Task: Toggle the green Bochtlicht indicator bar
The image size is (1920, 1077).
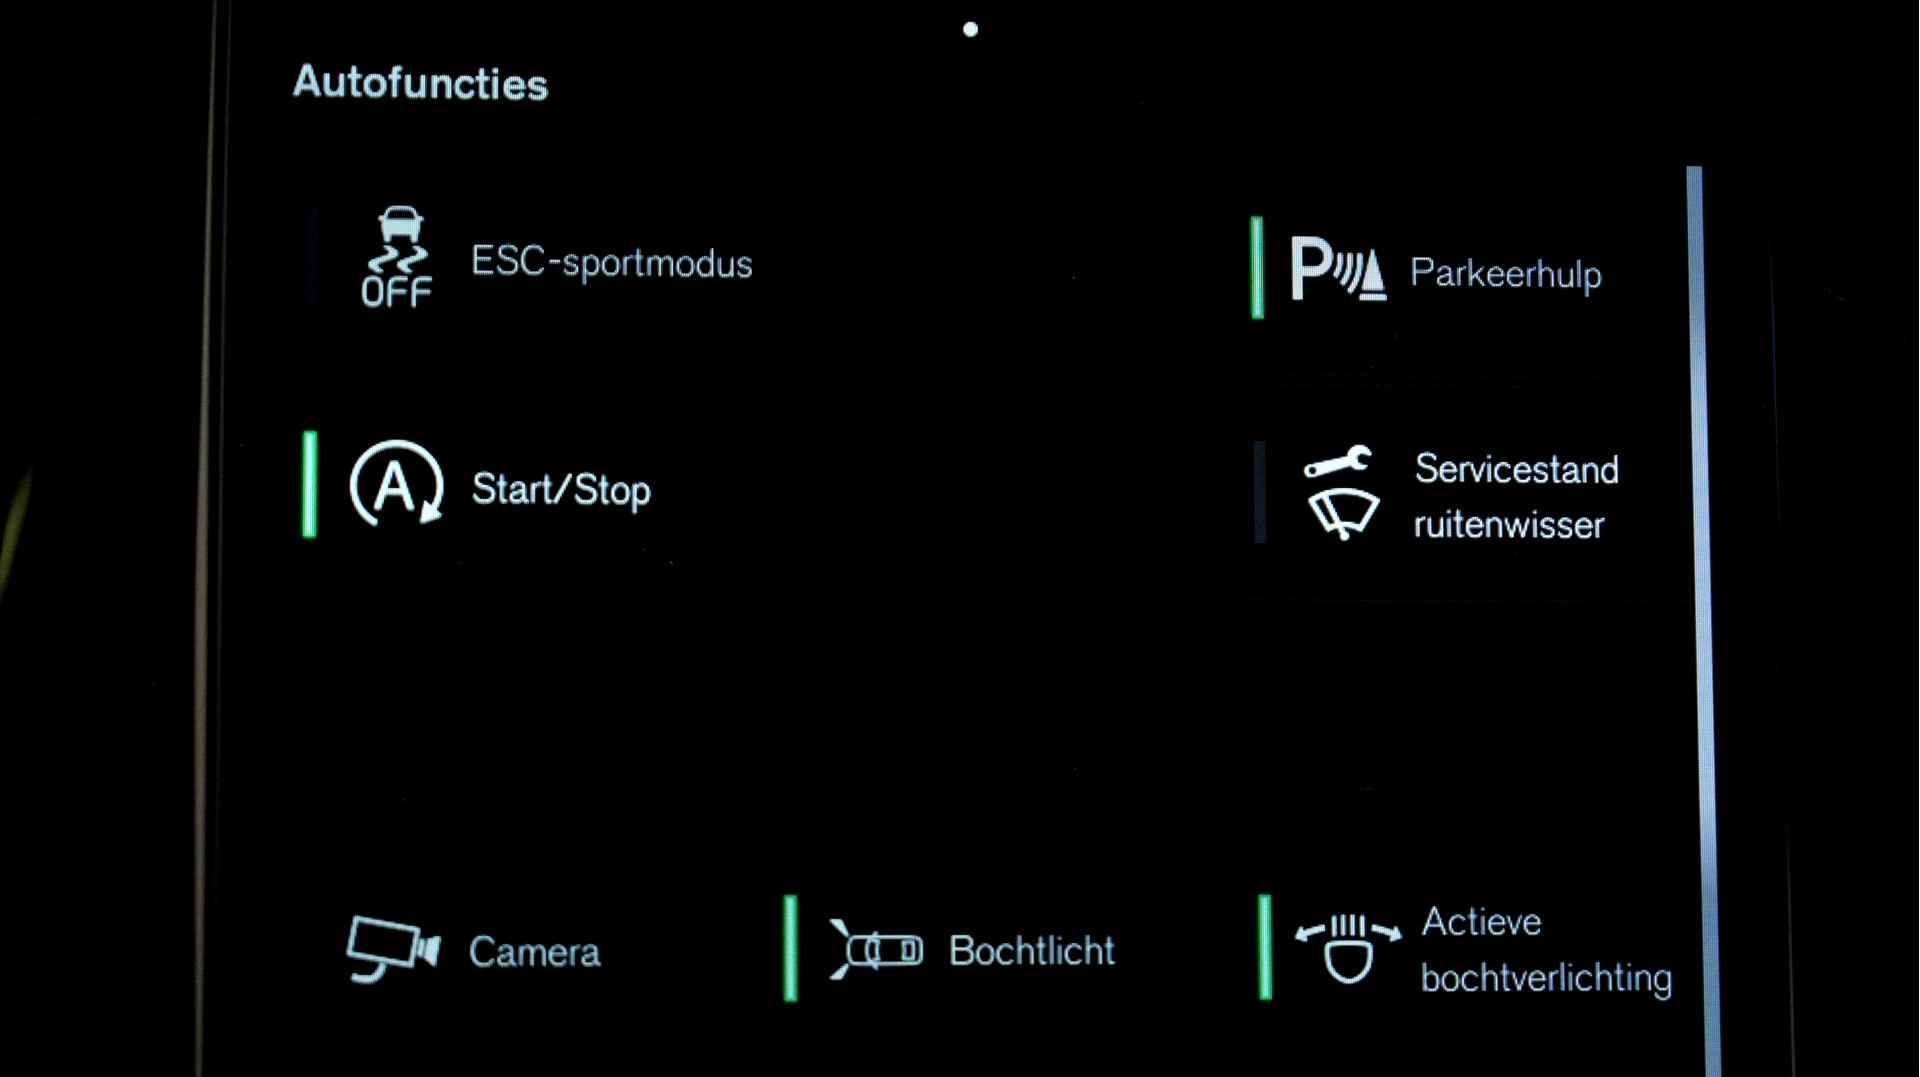Action: 791,948
